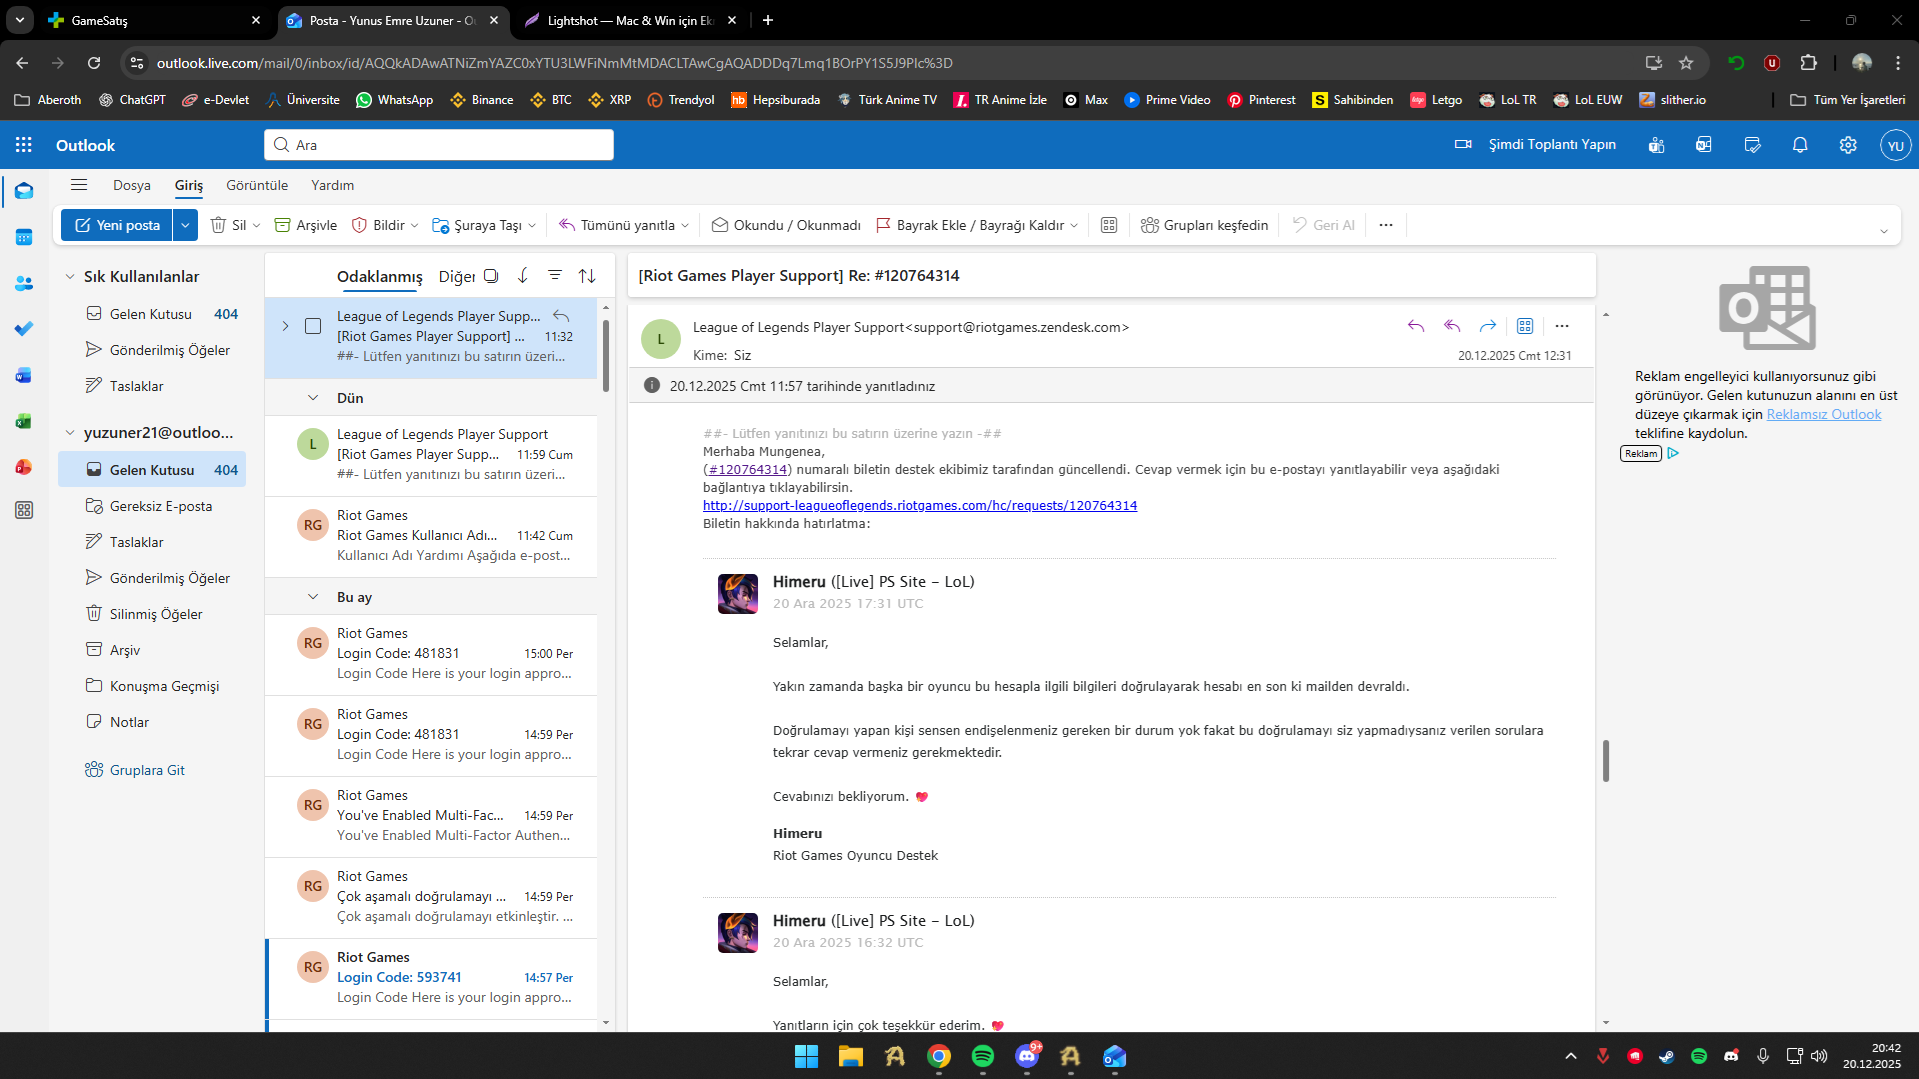Show the Odaklanmış inbox tab
Image resolution: width=1919 pixels, height=1079 pixels.
click(x=380, y=276)
